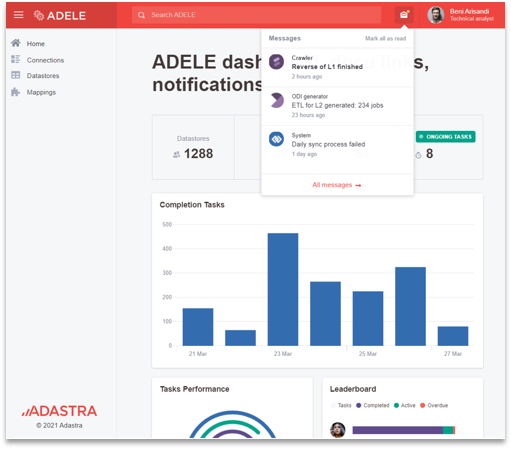
Task: Open Connections page
Action: 45,60
